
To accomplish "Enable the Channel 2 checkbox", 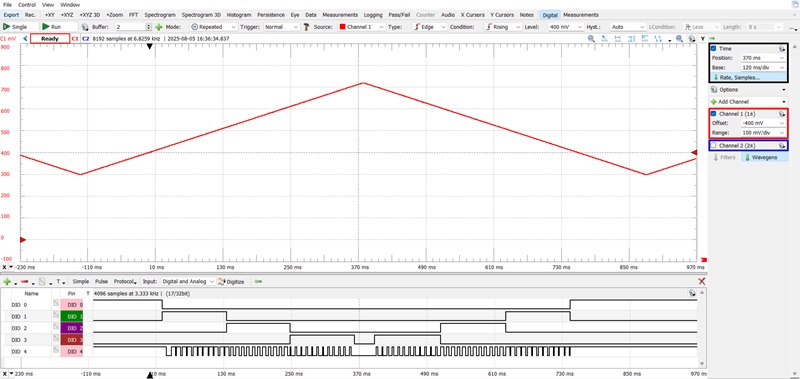I will (713, 146).
